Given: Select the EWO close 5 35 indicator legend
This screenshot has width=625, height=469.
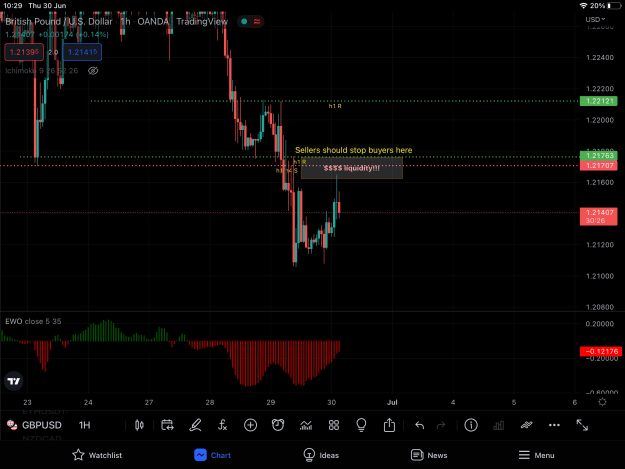Looking at the screenshot, I should tap(33, 321).
